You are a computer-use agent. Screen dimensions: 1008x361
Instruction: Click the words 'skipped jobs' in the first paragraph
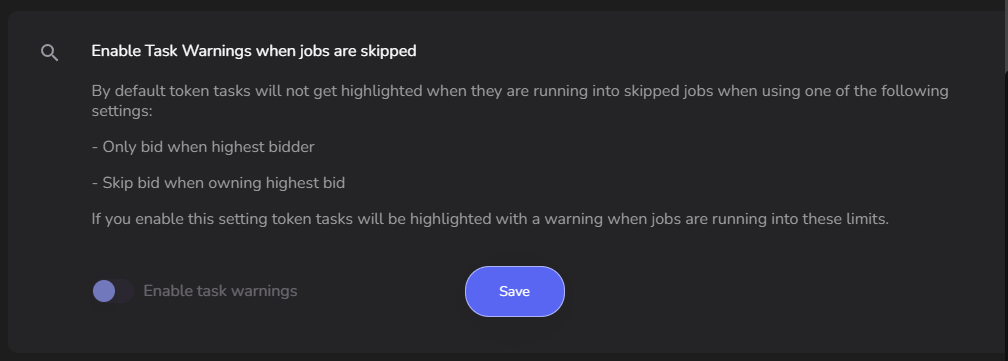[668, 91]
